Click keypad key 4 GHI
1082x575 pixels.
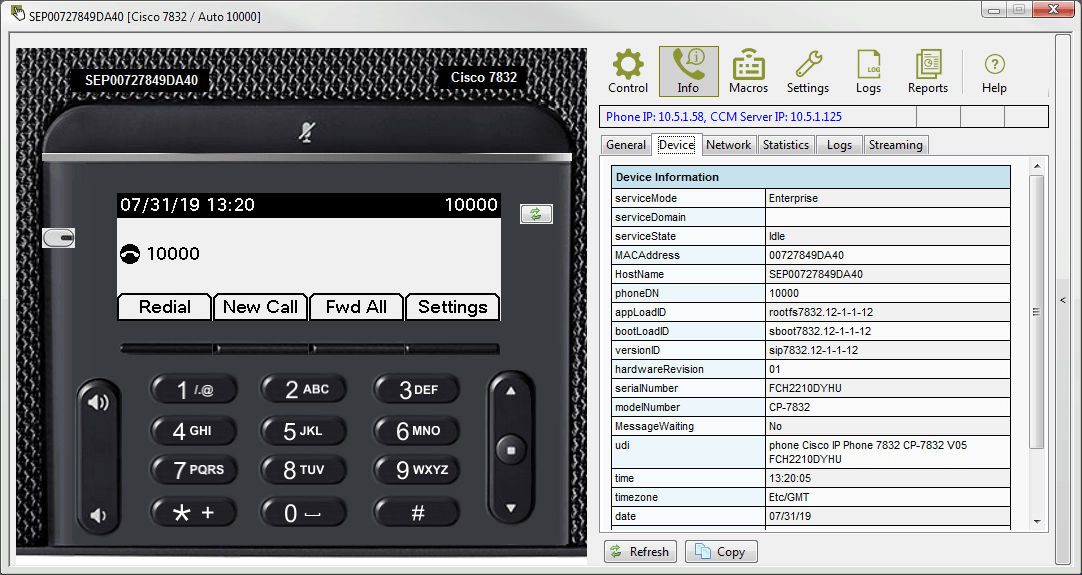[x=193, y=431]
